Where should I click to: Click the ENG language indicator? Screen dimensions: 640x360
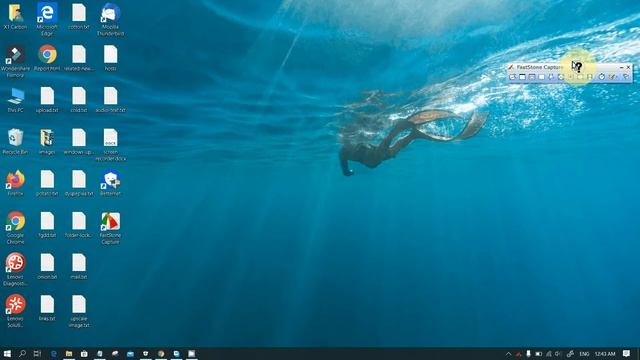click(x=584, y=354)
